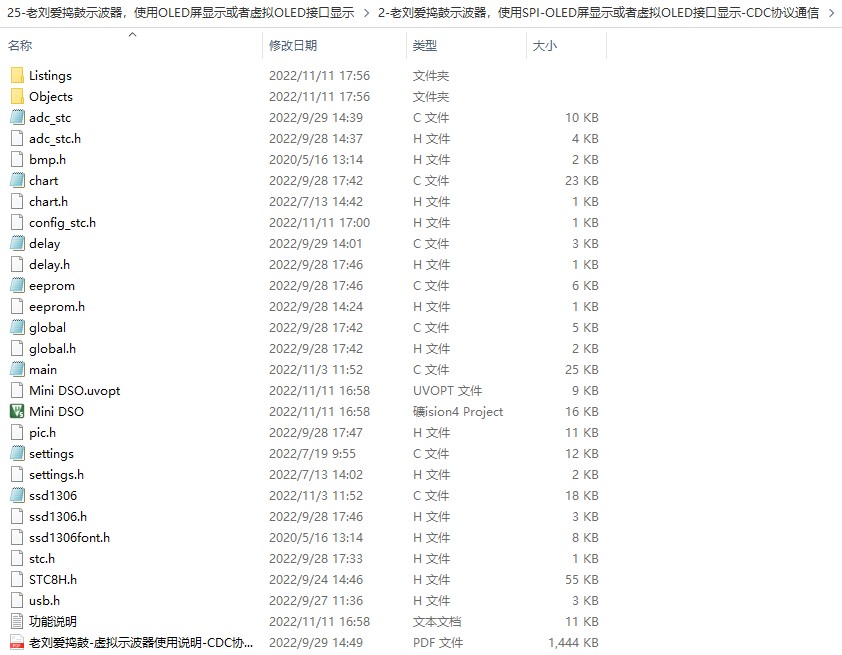The image size is (842, 655).
Task: Click the chevron at the end of the path
Action: click(833, 13)
